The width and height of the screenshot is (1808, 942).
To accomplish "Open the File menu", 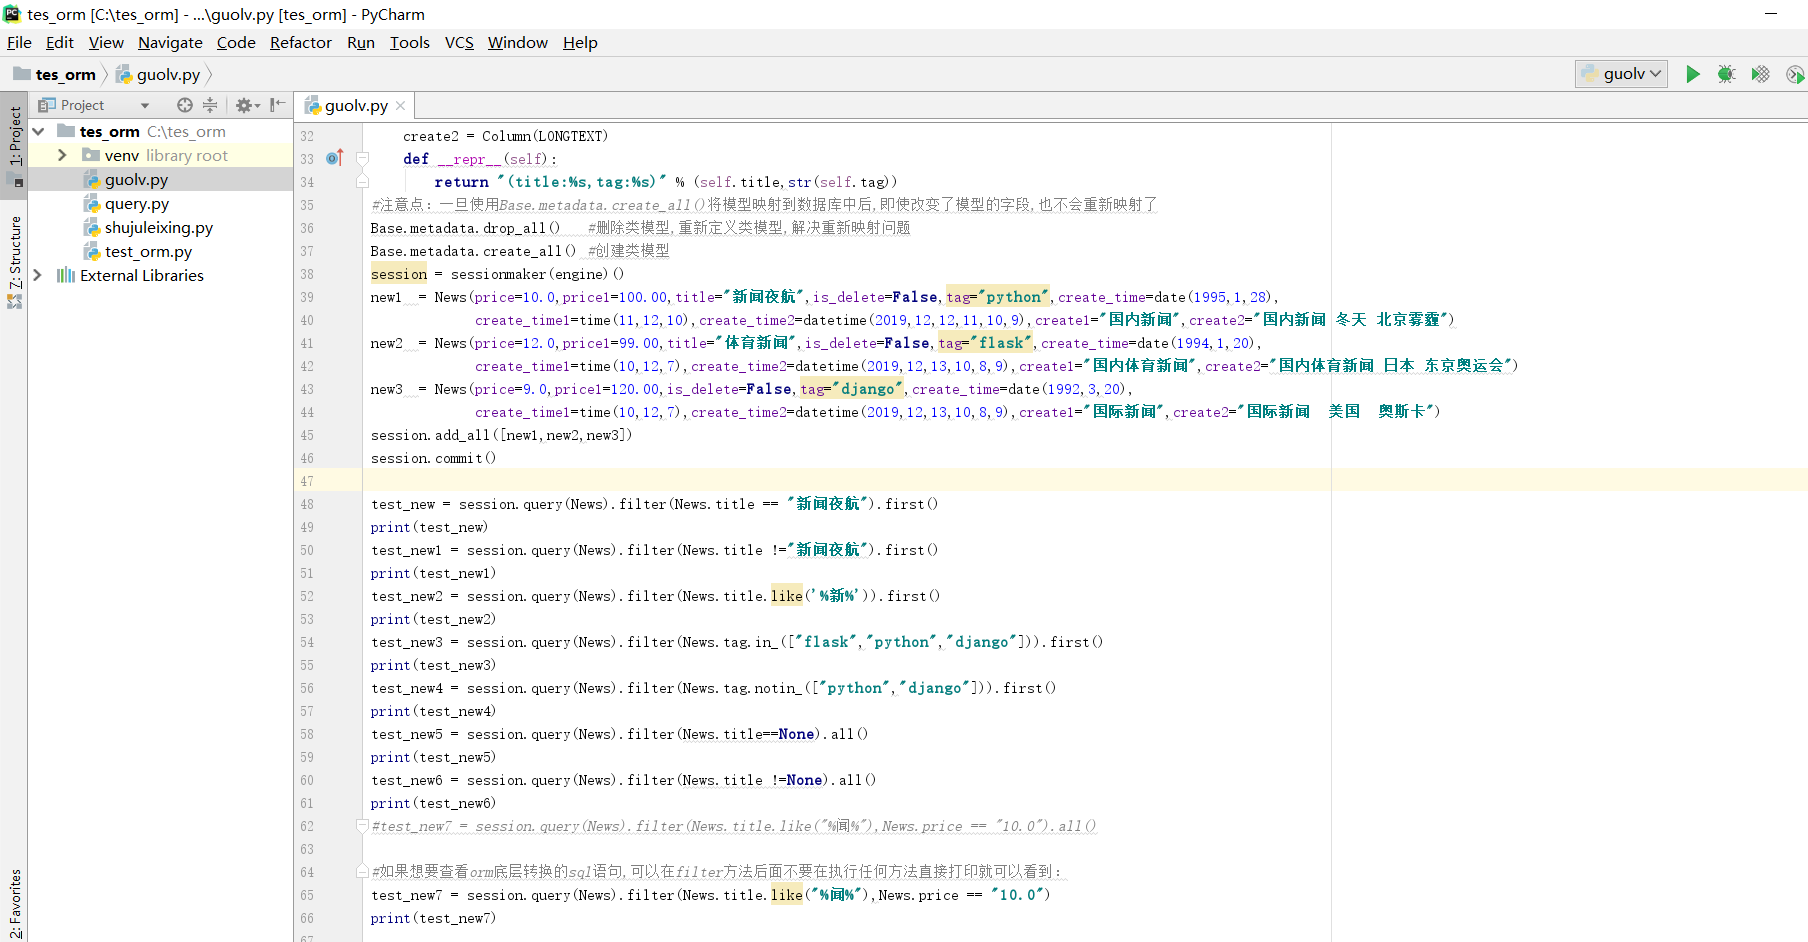I will pyautogui.click(x=19, y=42).
